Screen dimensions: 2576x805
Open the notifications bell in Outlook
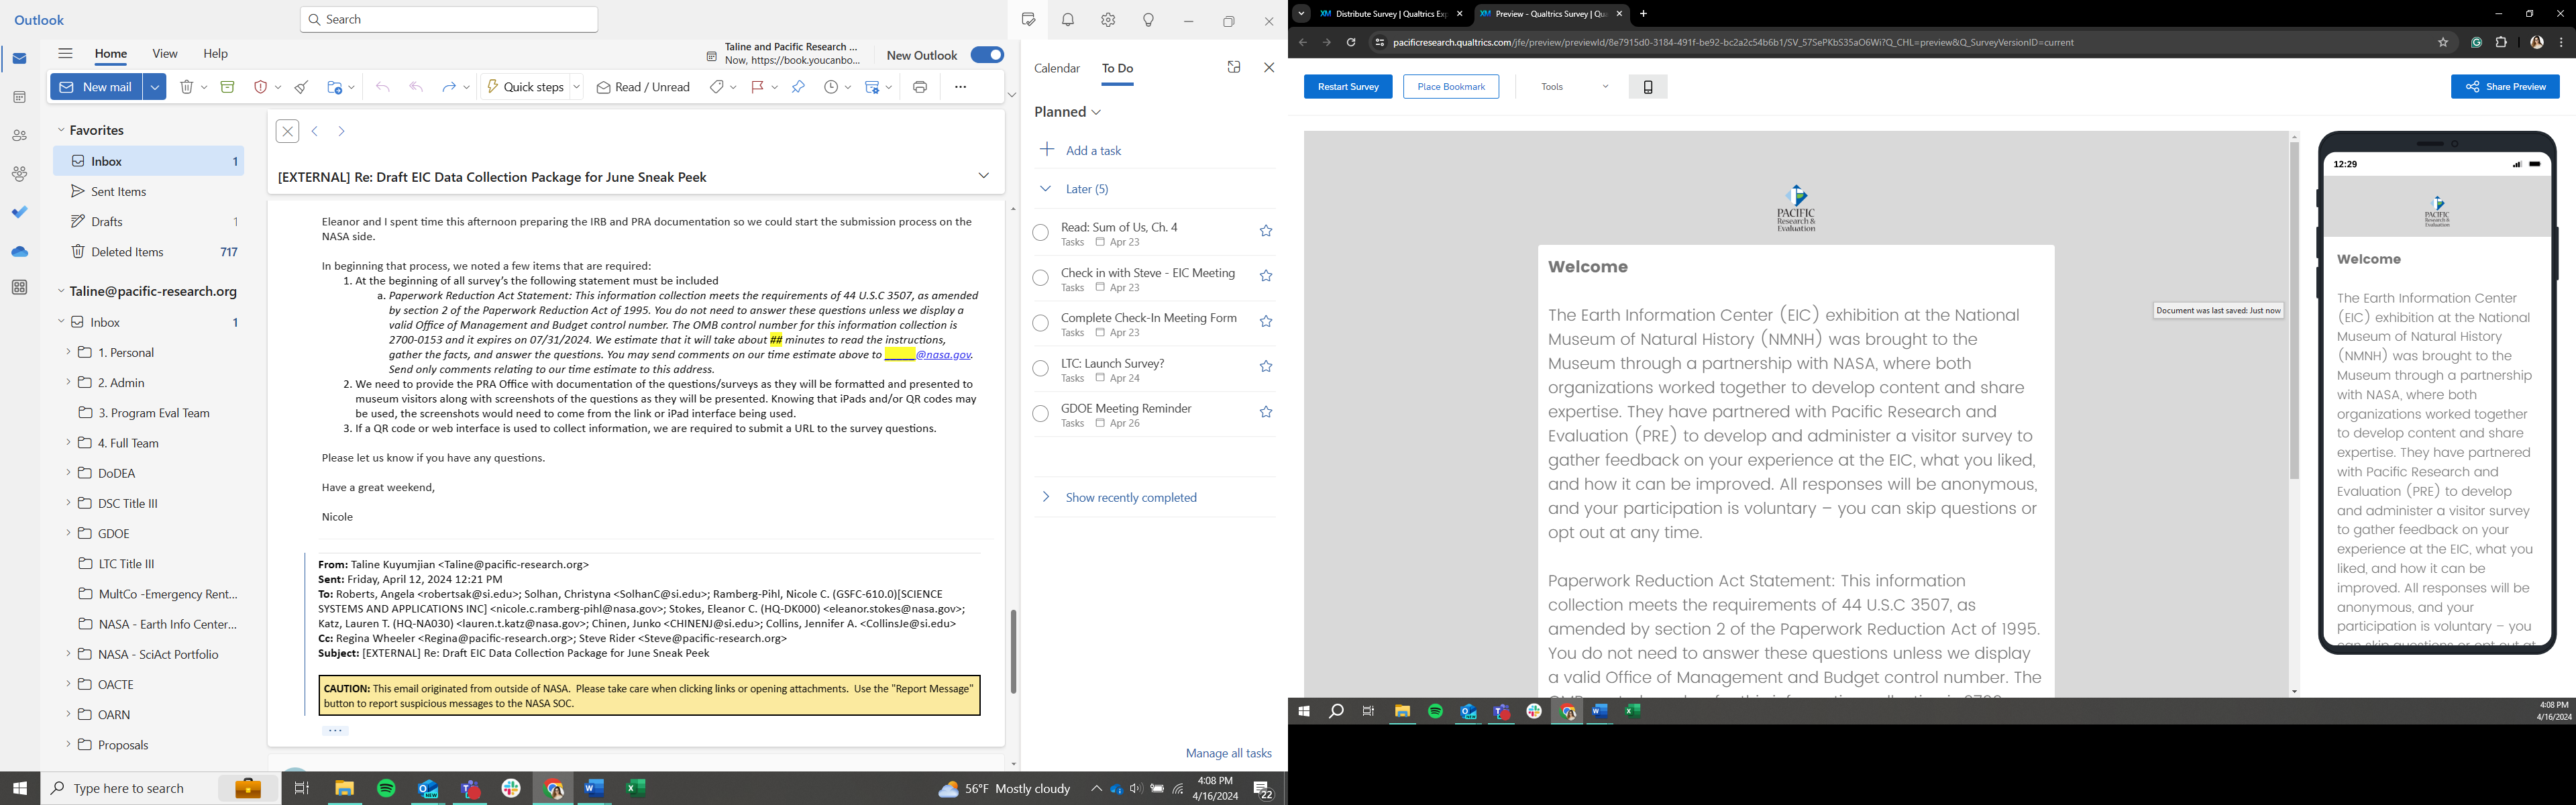[1068, 20]
